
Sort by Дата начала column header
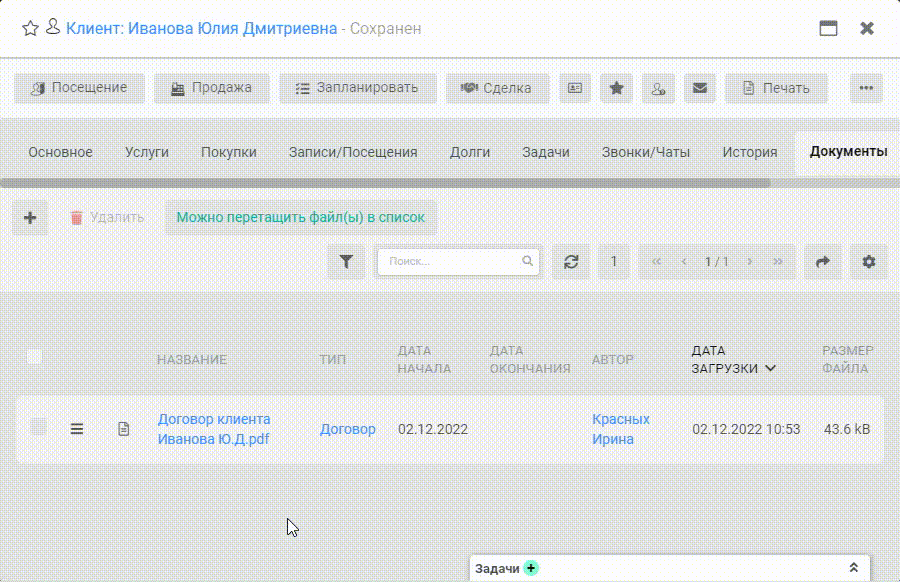point(424,359)
